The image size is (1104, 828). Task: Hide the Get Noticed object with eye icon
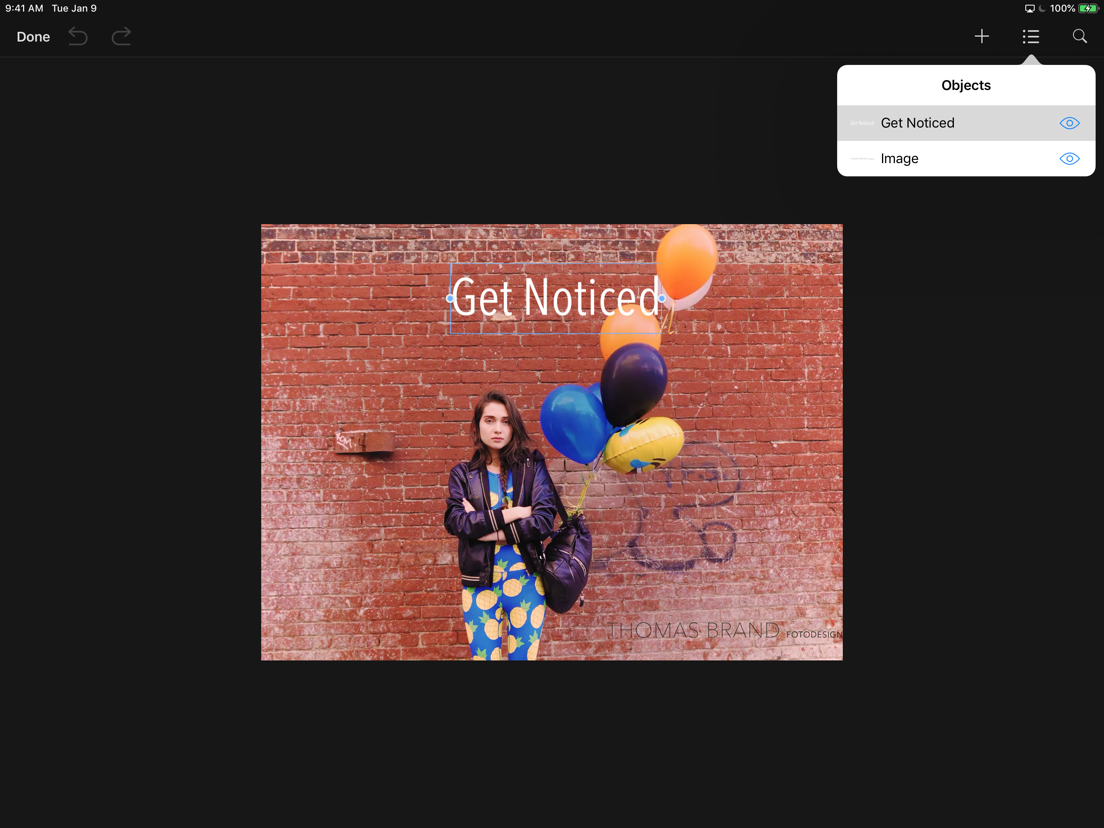click(x=1069, y=123)
